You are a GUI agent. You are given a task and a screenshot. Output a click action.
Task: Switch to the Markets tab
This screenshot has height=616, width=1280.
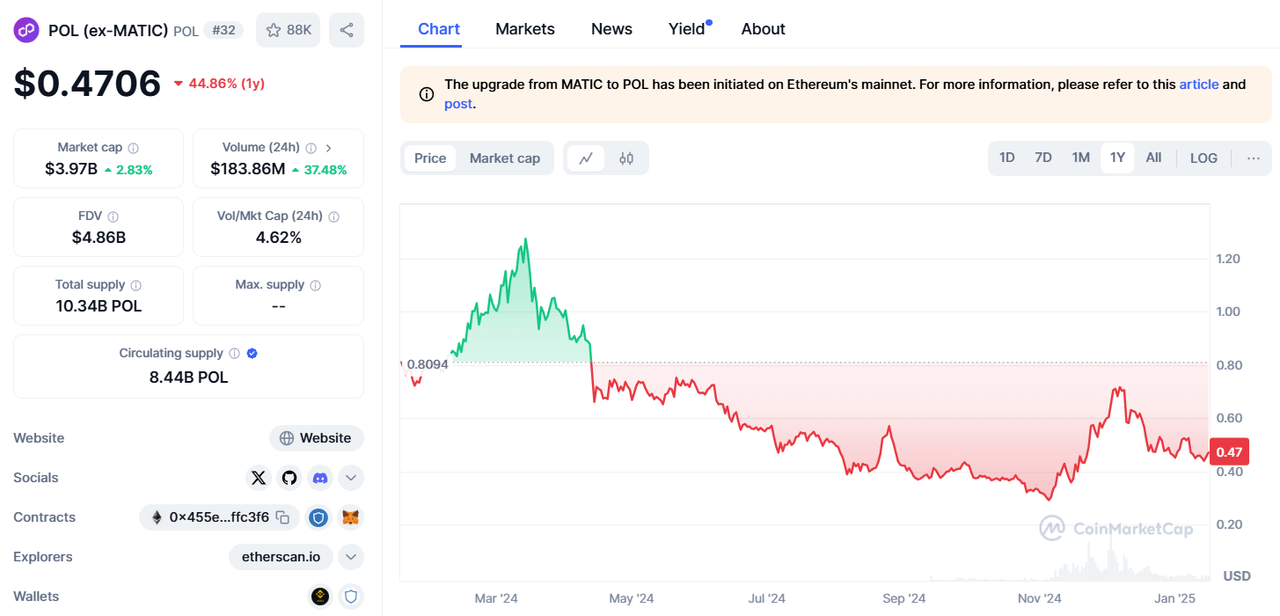(525, 29)
